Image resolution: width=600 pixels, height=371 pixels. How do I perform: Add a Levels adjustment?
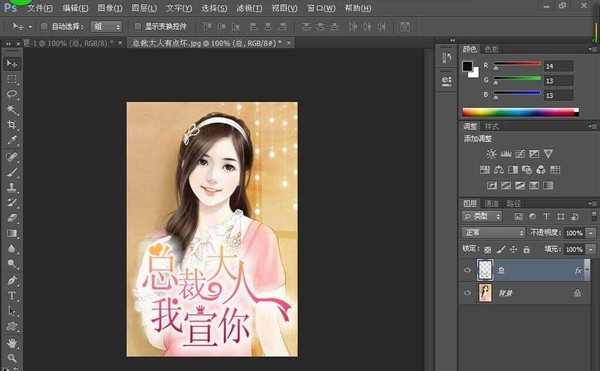click(x=506, y=154)
